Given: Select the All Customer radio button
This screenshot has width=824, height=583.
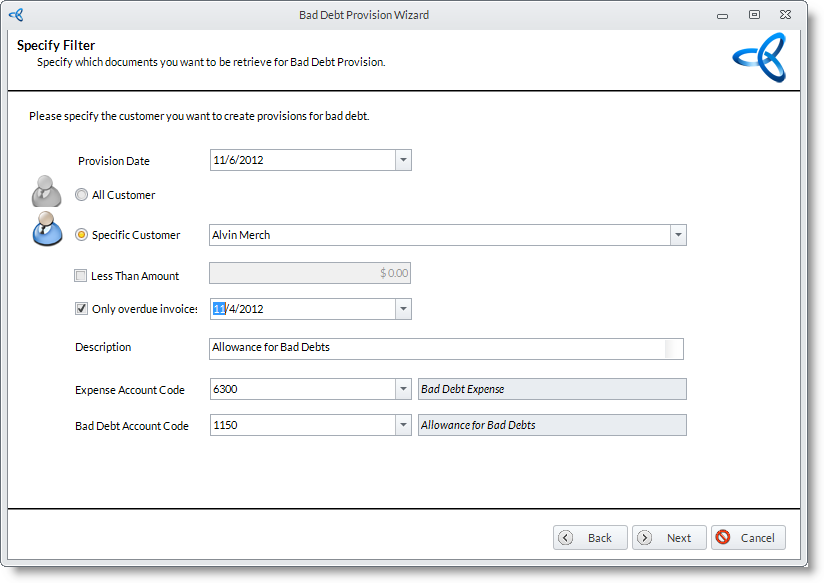Looking at the screenshot, I should (82, 195).
